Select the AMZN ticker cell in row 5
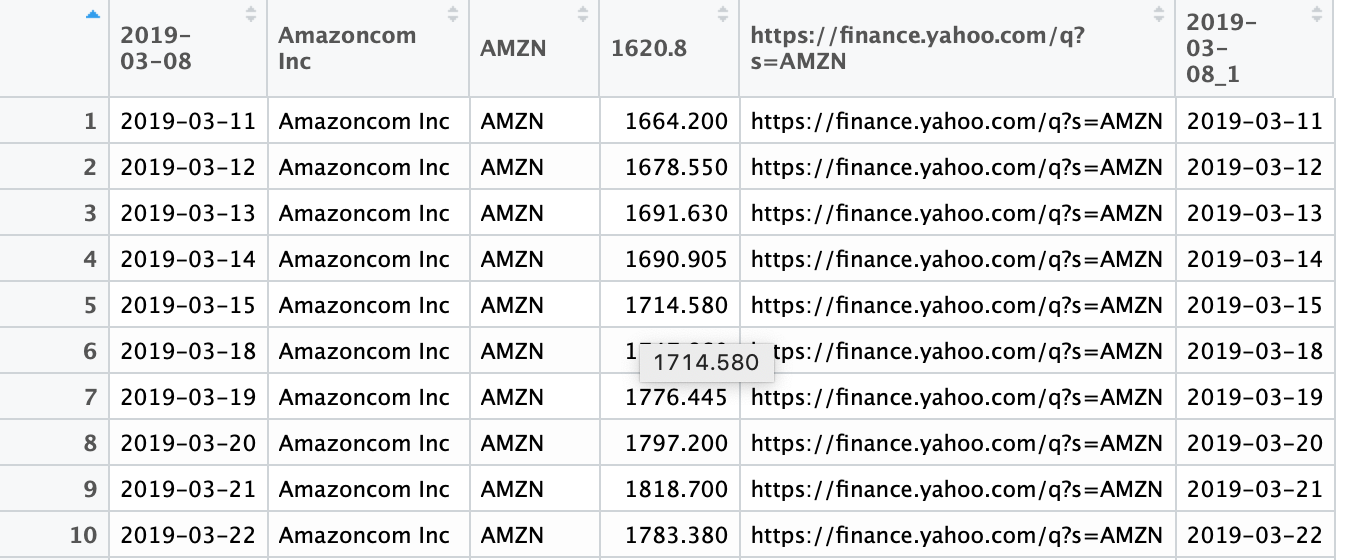1360x560 pixels. tap(512, 305)
